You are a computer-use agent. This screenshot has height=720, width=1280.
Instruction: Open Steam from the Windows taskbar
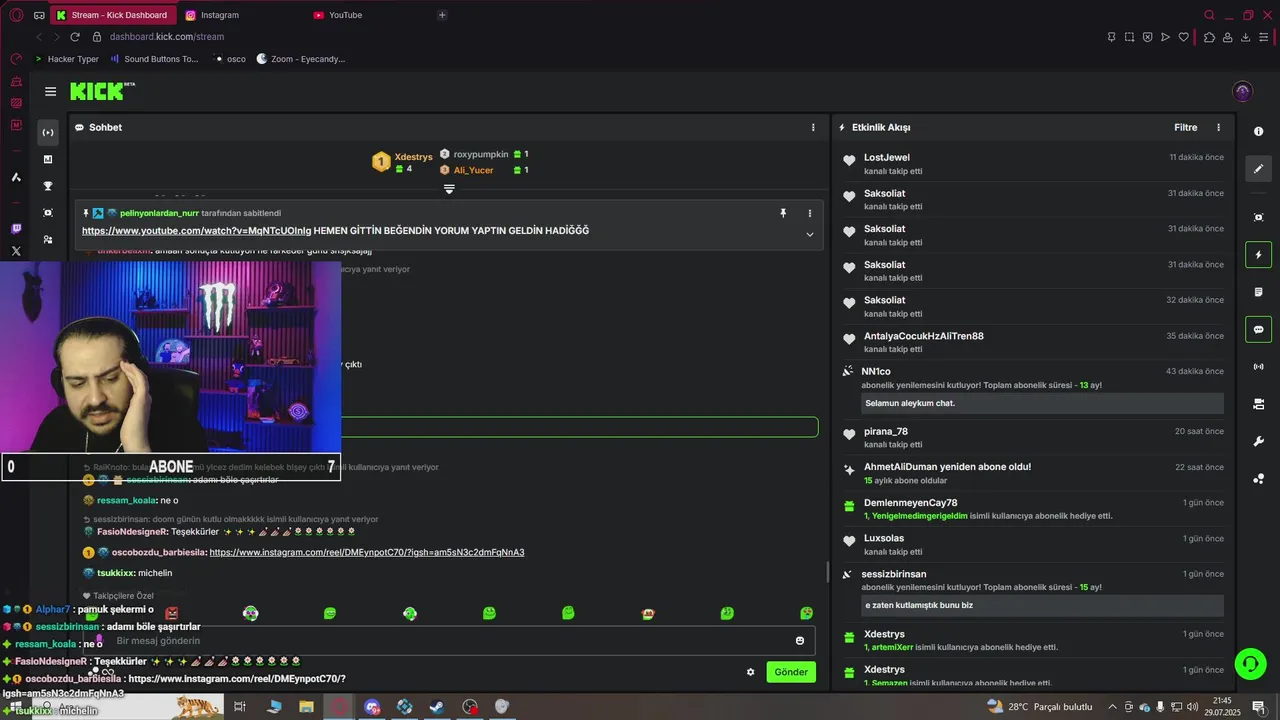(x=437, y=707)
